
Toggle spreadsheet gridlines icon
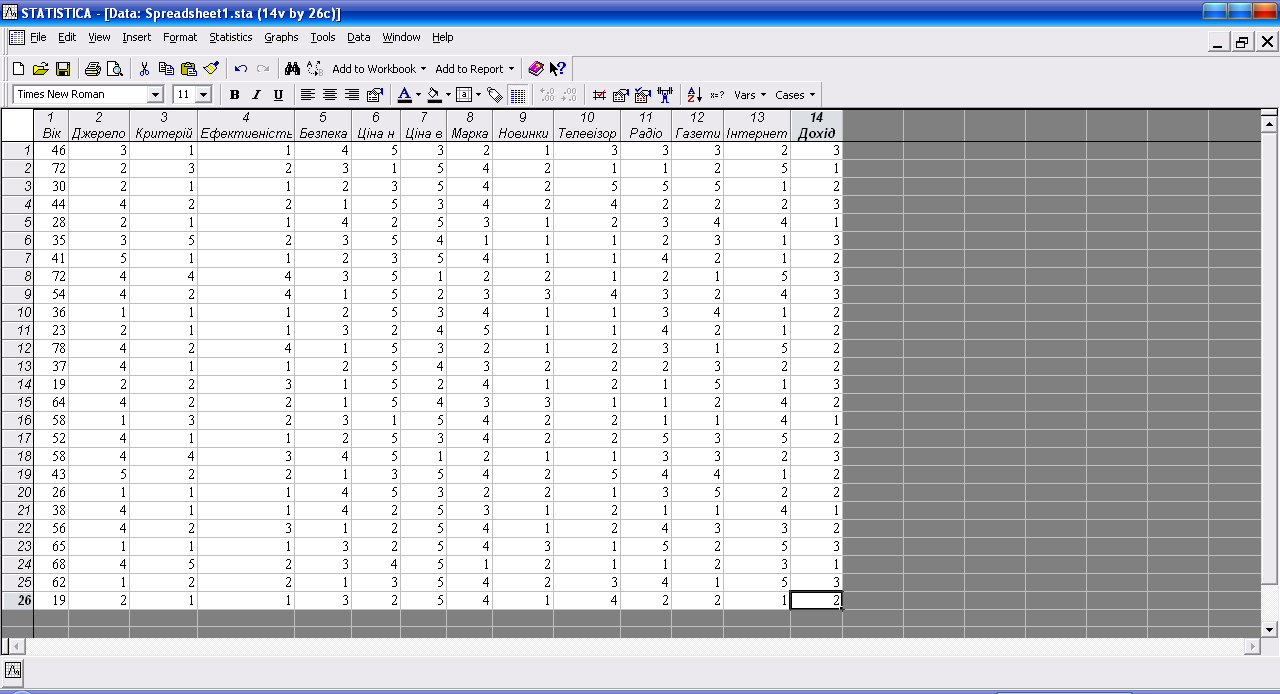coord(518,95)
